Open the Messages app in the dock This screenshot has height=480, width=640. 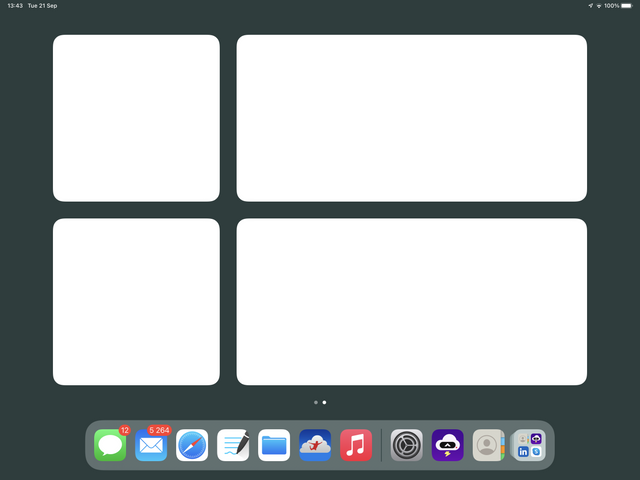coord(110,445)
